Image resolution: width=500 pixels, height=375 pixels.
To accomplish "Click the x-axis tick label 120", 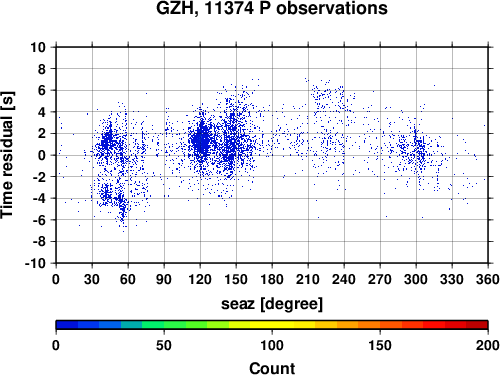I will click(200, 279).
